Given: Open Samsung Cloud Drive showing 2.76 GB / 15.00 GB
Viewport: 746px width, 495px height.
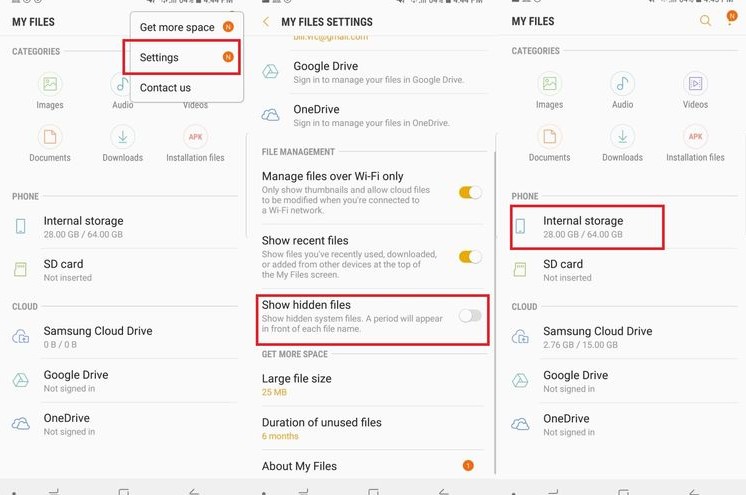Looking at the screenshot, I should (x=623, y=337).
